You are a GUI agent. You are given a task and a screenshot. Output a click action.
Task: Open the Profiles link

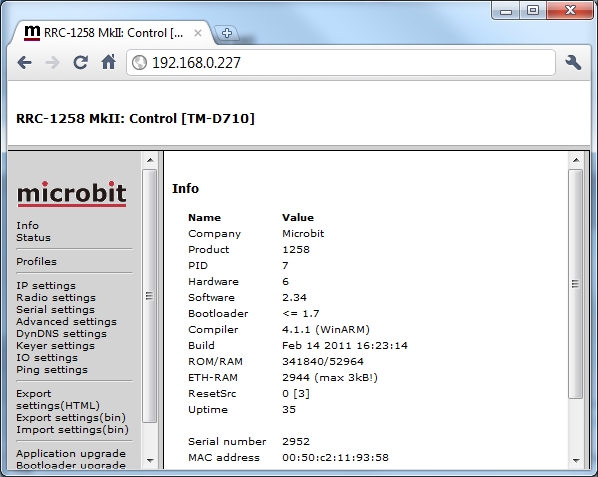(37, 262)
